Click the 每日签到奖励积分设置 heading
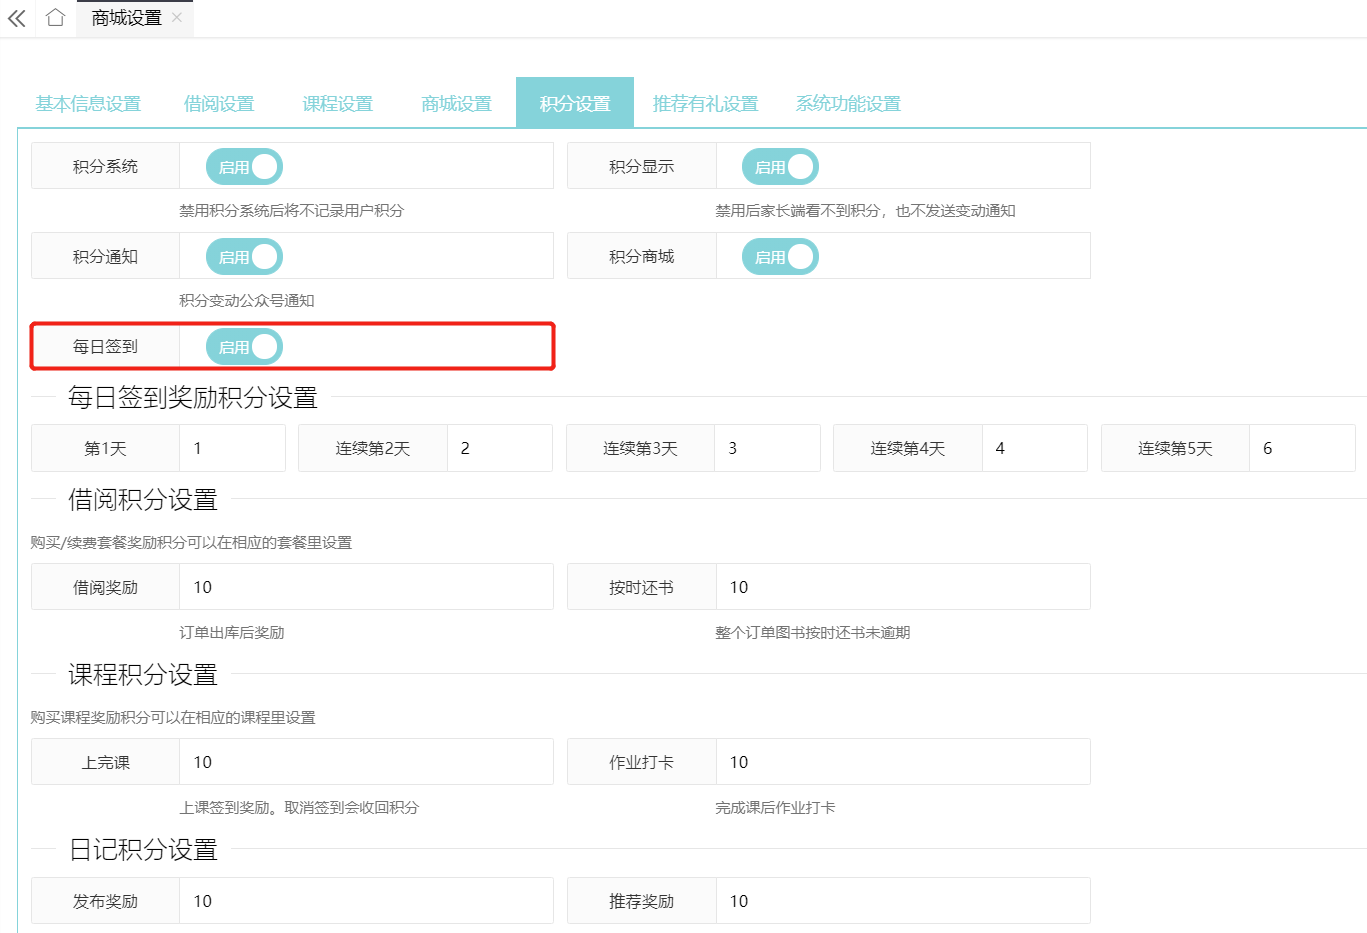Screen dimensions: 1367x933 tap(193, 398)
